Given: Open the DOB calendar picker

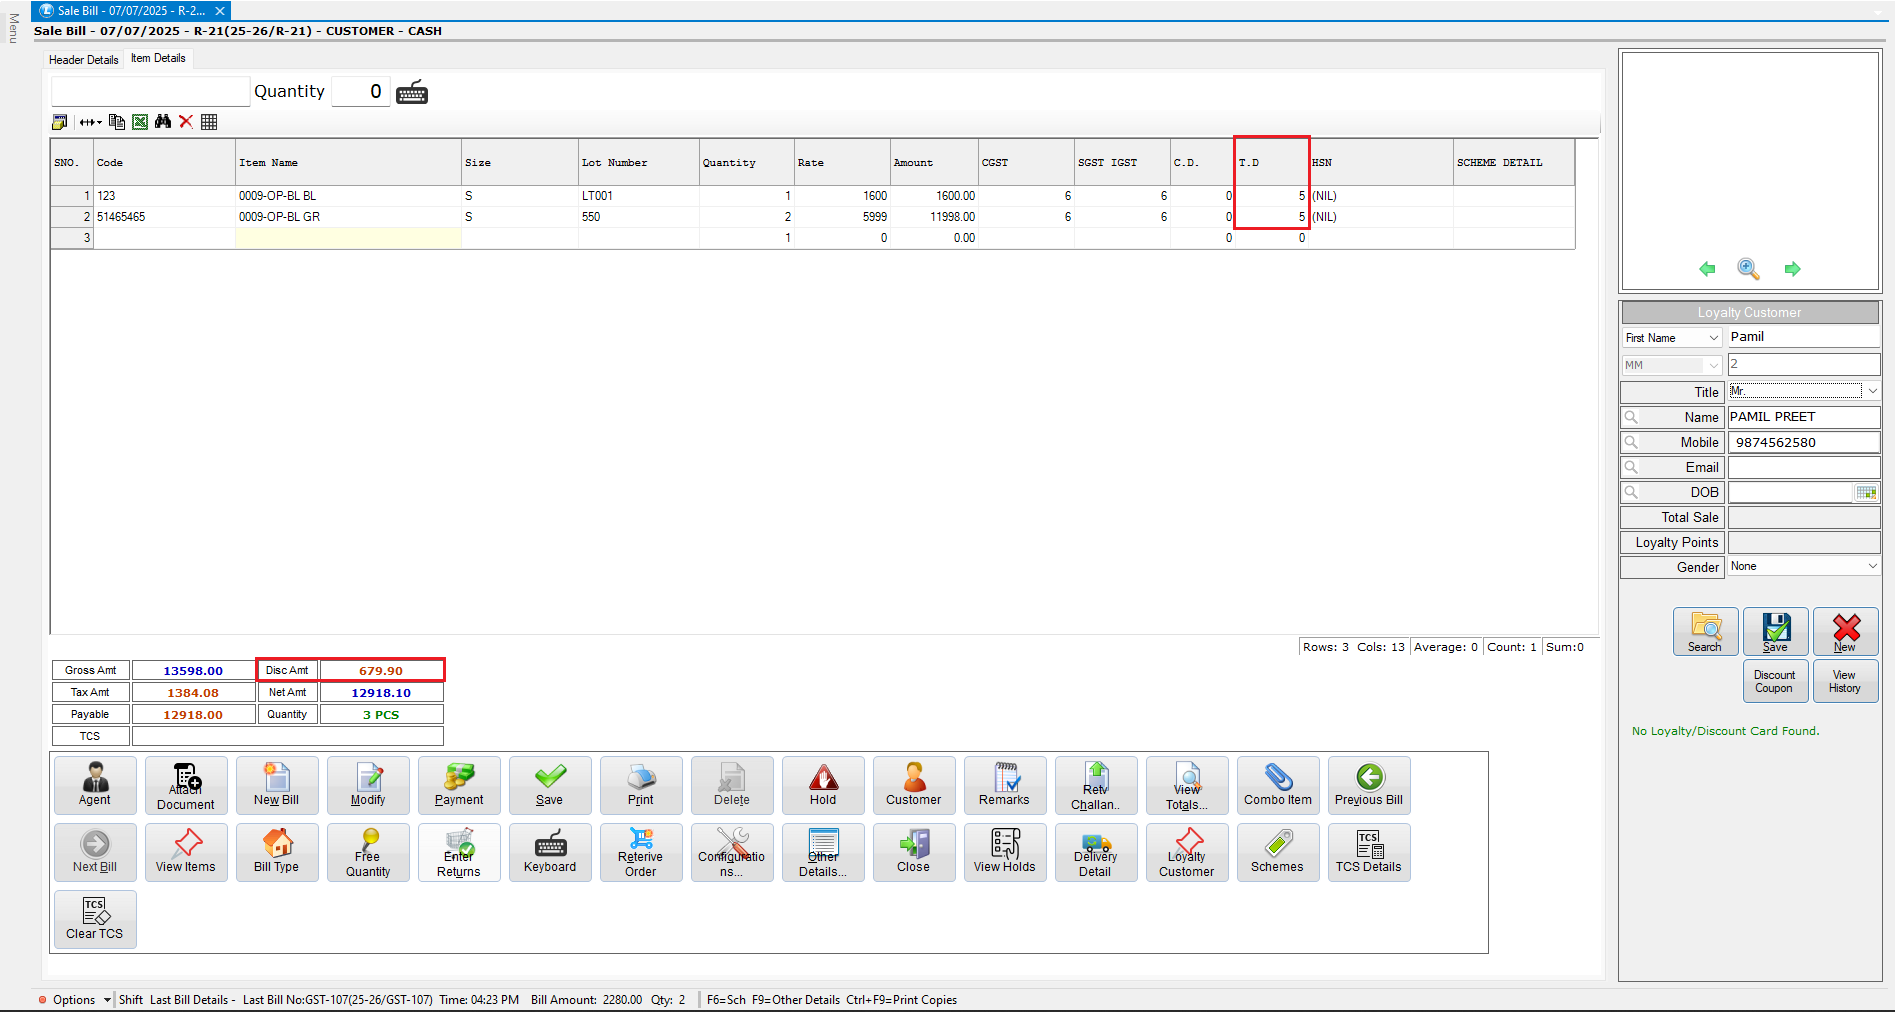Looking at the screenshot, I should (1866, 492).
